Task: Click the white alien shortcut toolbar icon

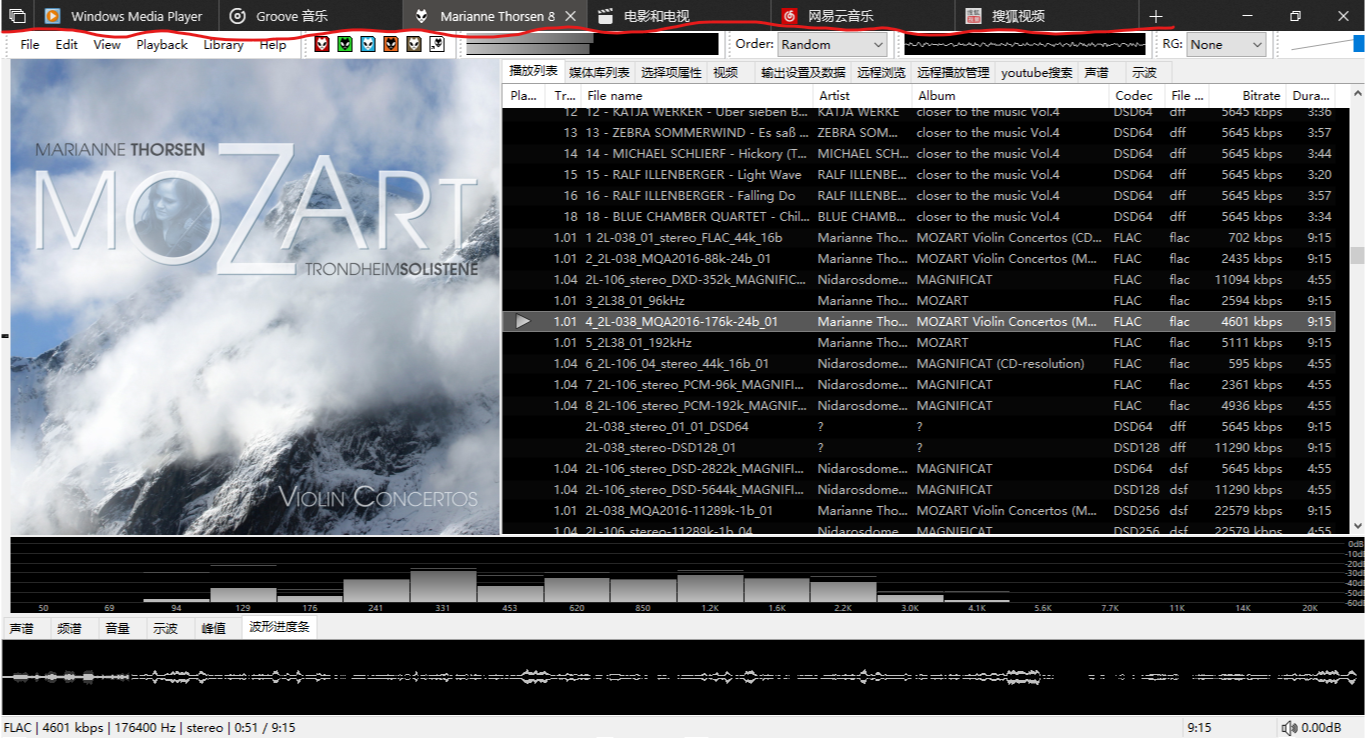Action: pyautogui.click(x=437, y=44)
